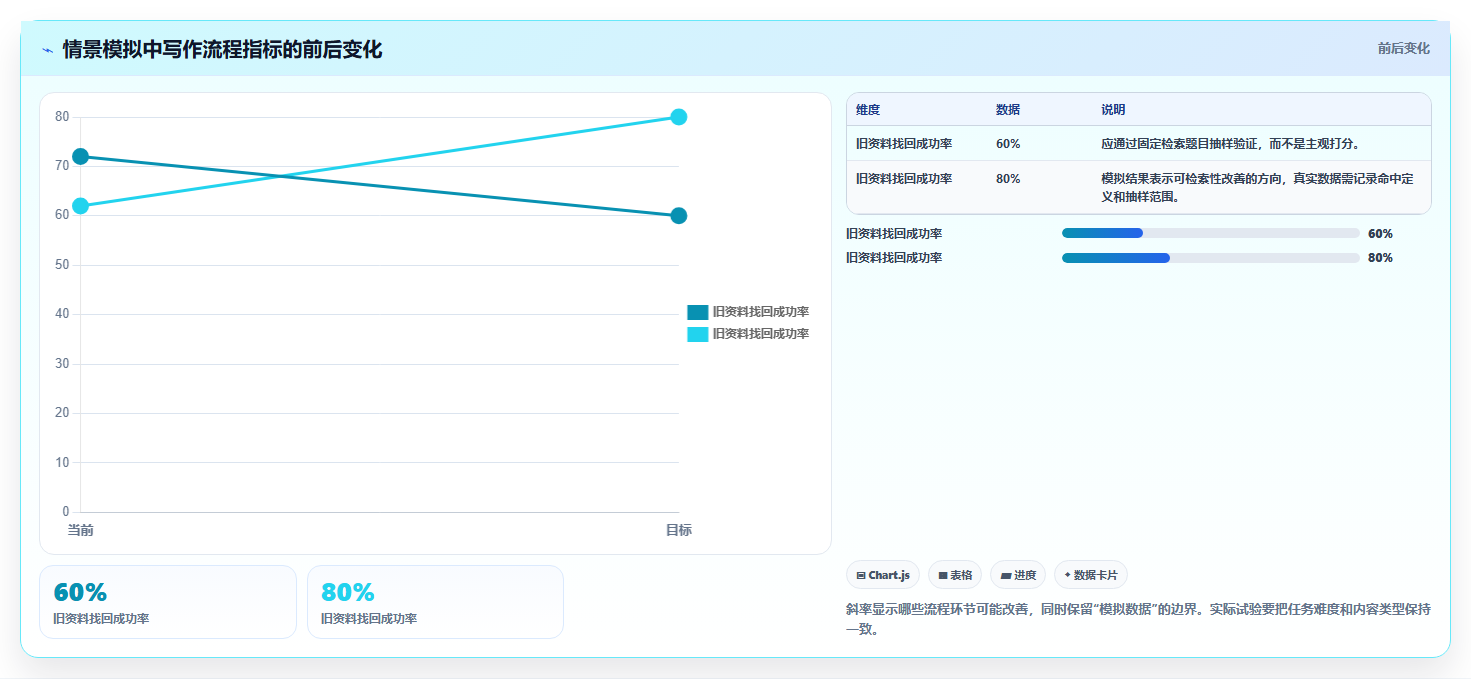Click the lightning icon beside the card title
This screenshot has width=1471, height=679.
47,50
